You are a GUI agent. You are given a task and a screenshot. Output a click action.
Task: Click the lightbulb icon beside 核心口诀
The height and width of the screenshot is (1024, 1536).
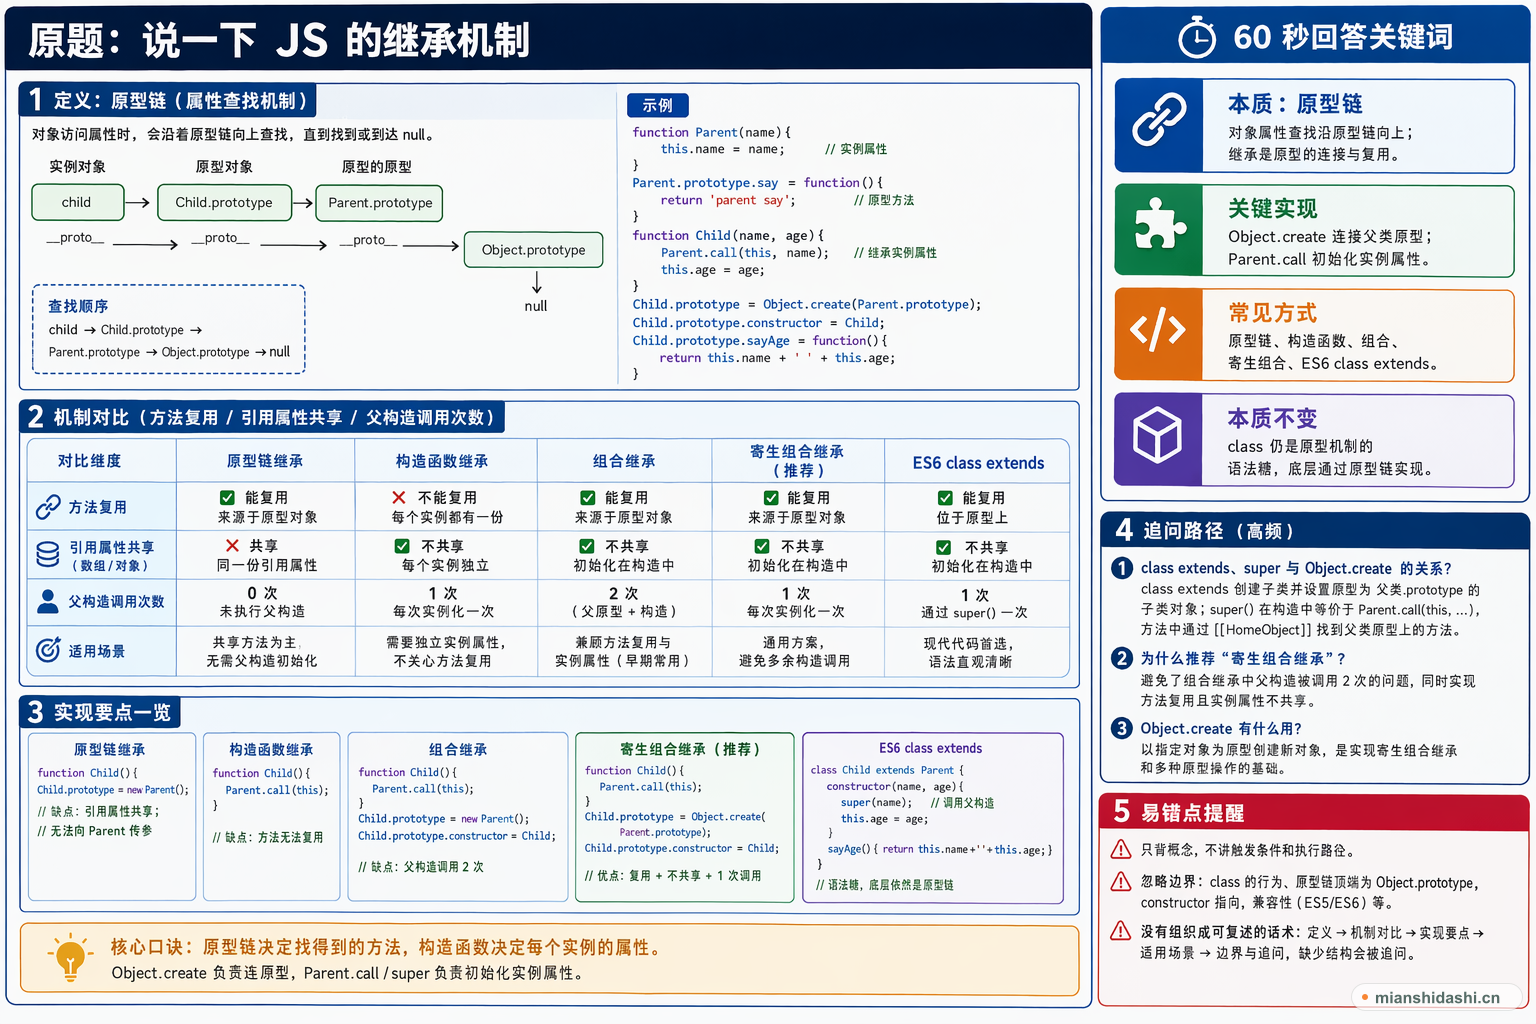70,956
